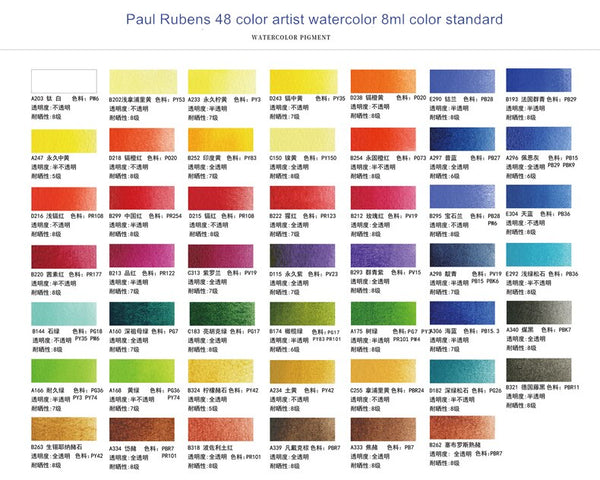This screenshot has width=600, height=480.
Task: Choose the B295 sapphire blue swatch
Action: [x=460, y=196]
